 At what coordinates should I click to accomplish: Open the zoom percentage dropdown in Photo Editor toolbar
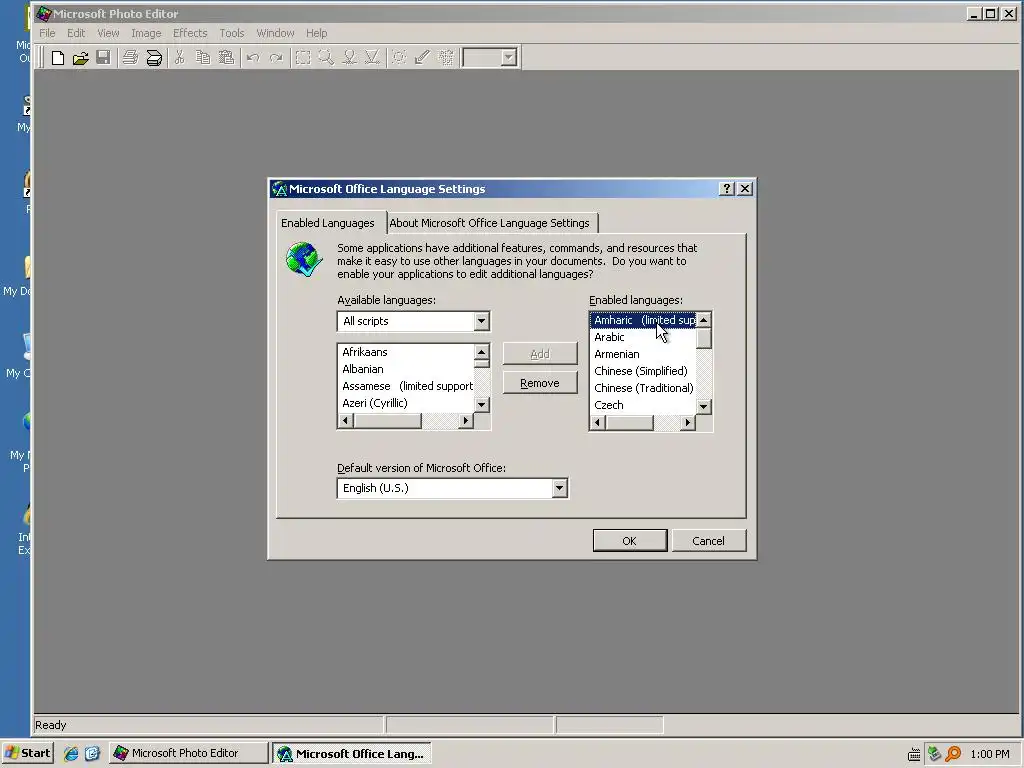[x=509, y=58]
